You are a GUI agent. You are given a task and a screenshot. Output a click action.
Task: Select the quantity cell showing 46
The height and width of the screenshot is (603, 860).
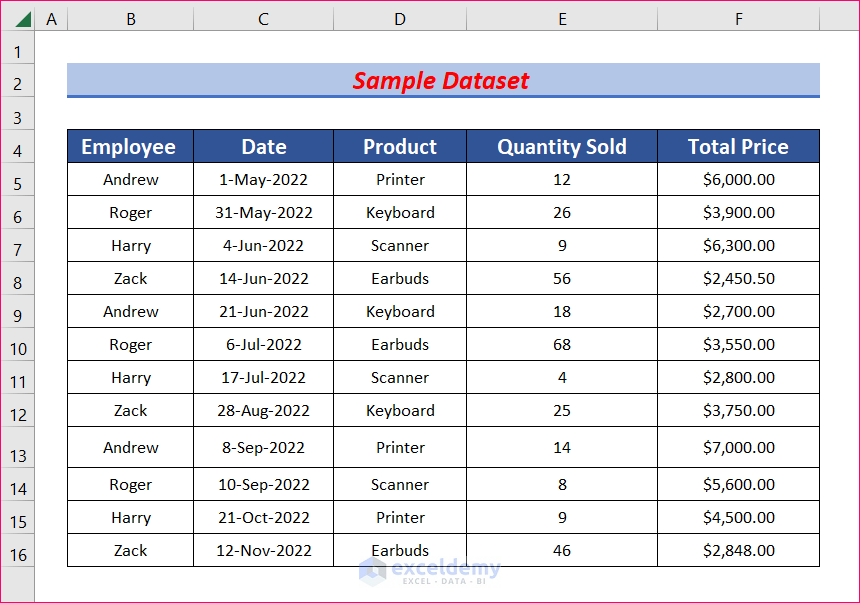click(x=562, y=550)
